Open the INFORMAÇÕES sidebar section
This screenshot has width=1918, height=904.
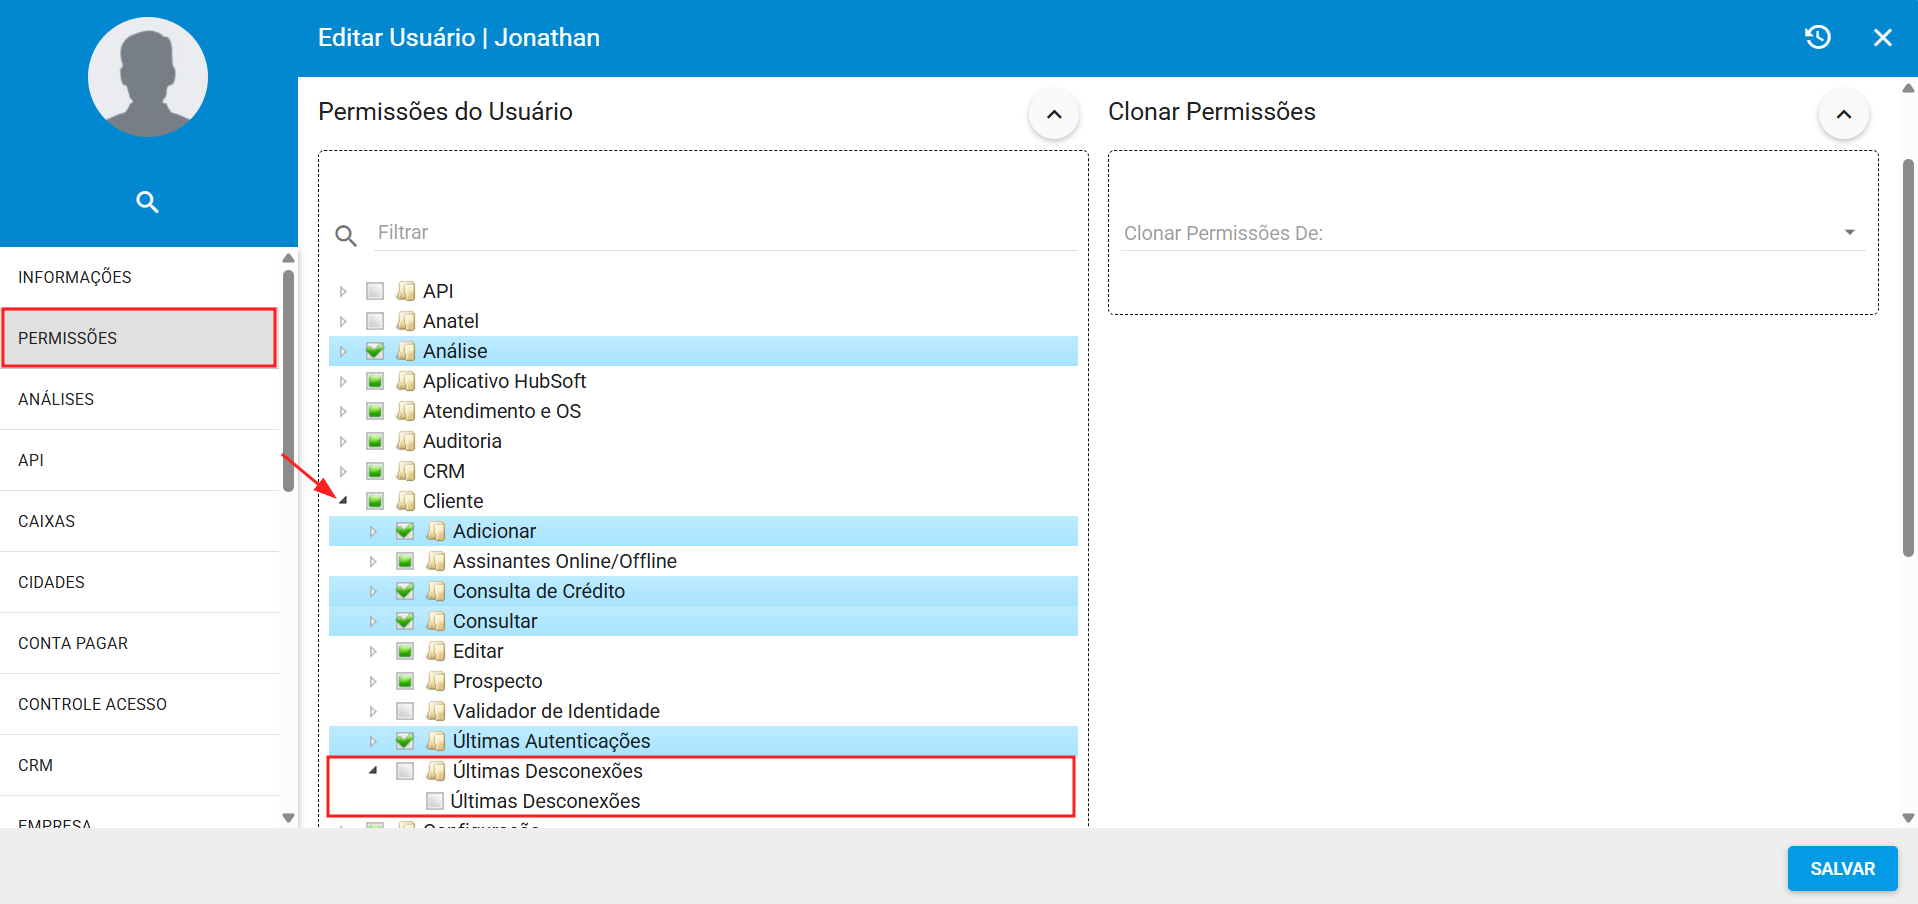(x=75, y=277)
